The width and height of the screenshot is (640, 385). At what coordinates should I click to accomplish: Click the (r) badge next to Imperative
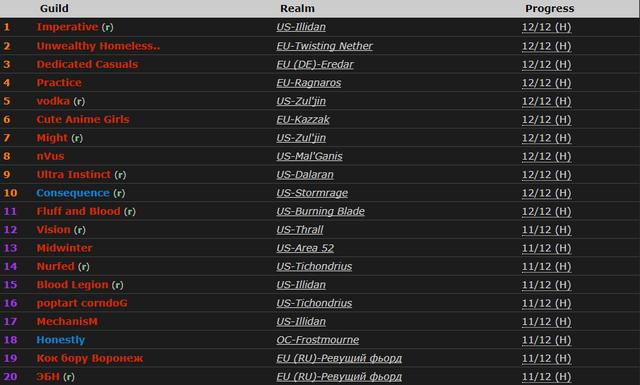click(108, 27)
